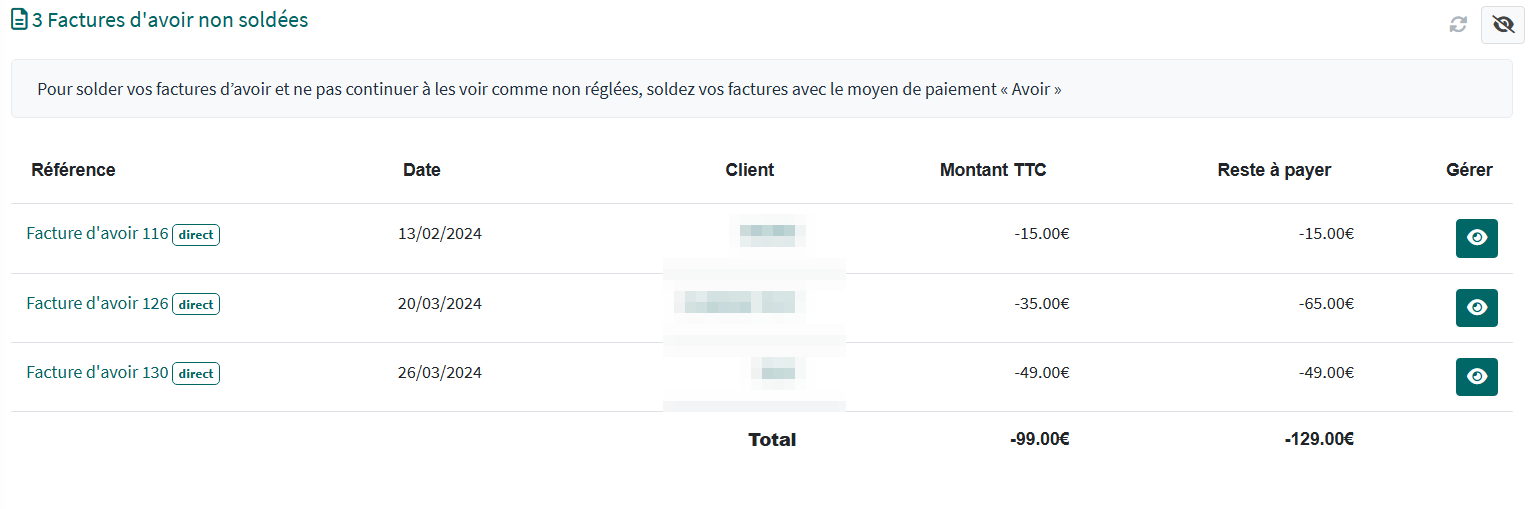Click the Gérer column header
This screenshot has height=509, width=1535.
click(1468, 170)
